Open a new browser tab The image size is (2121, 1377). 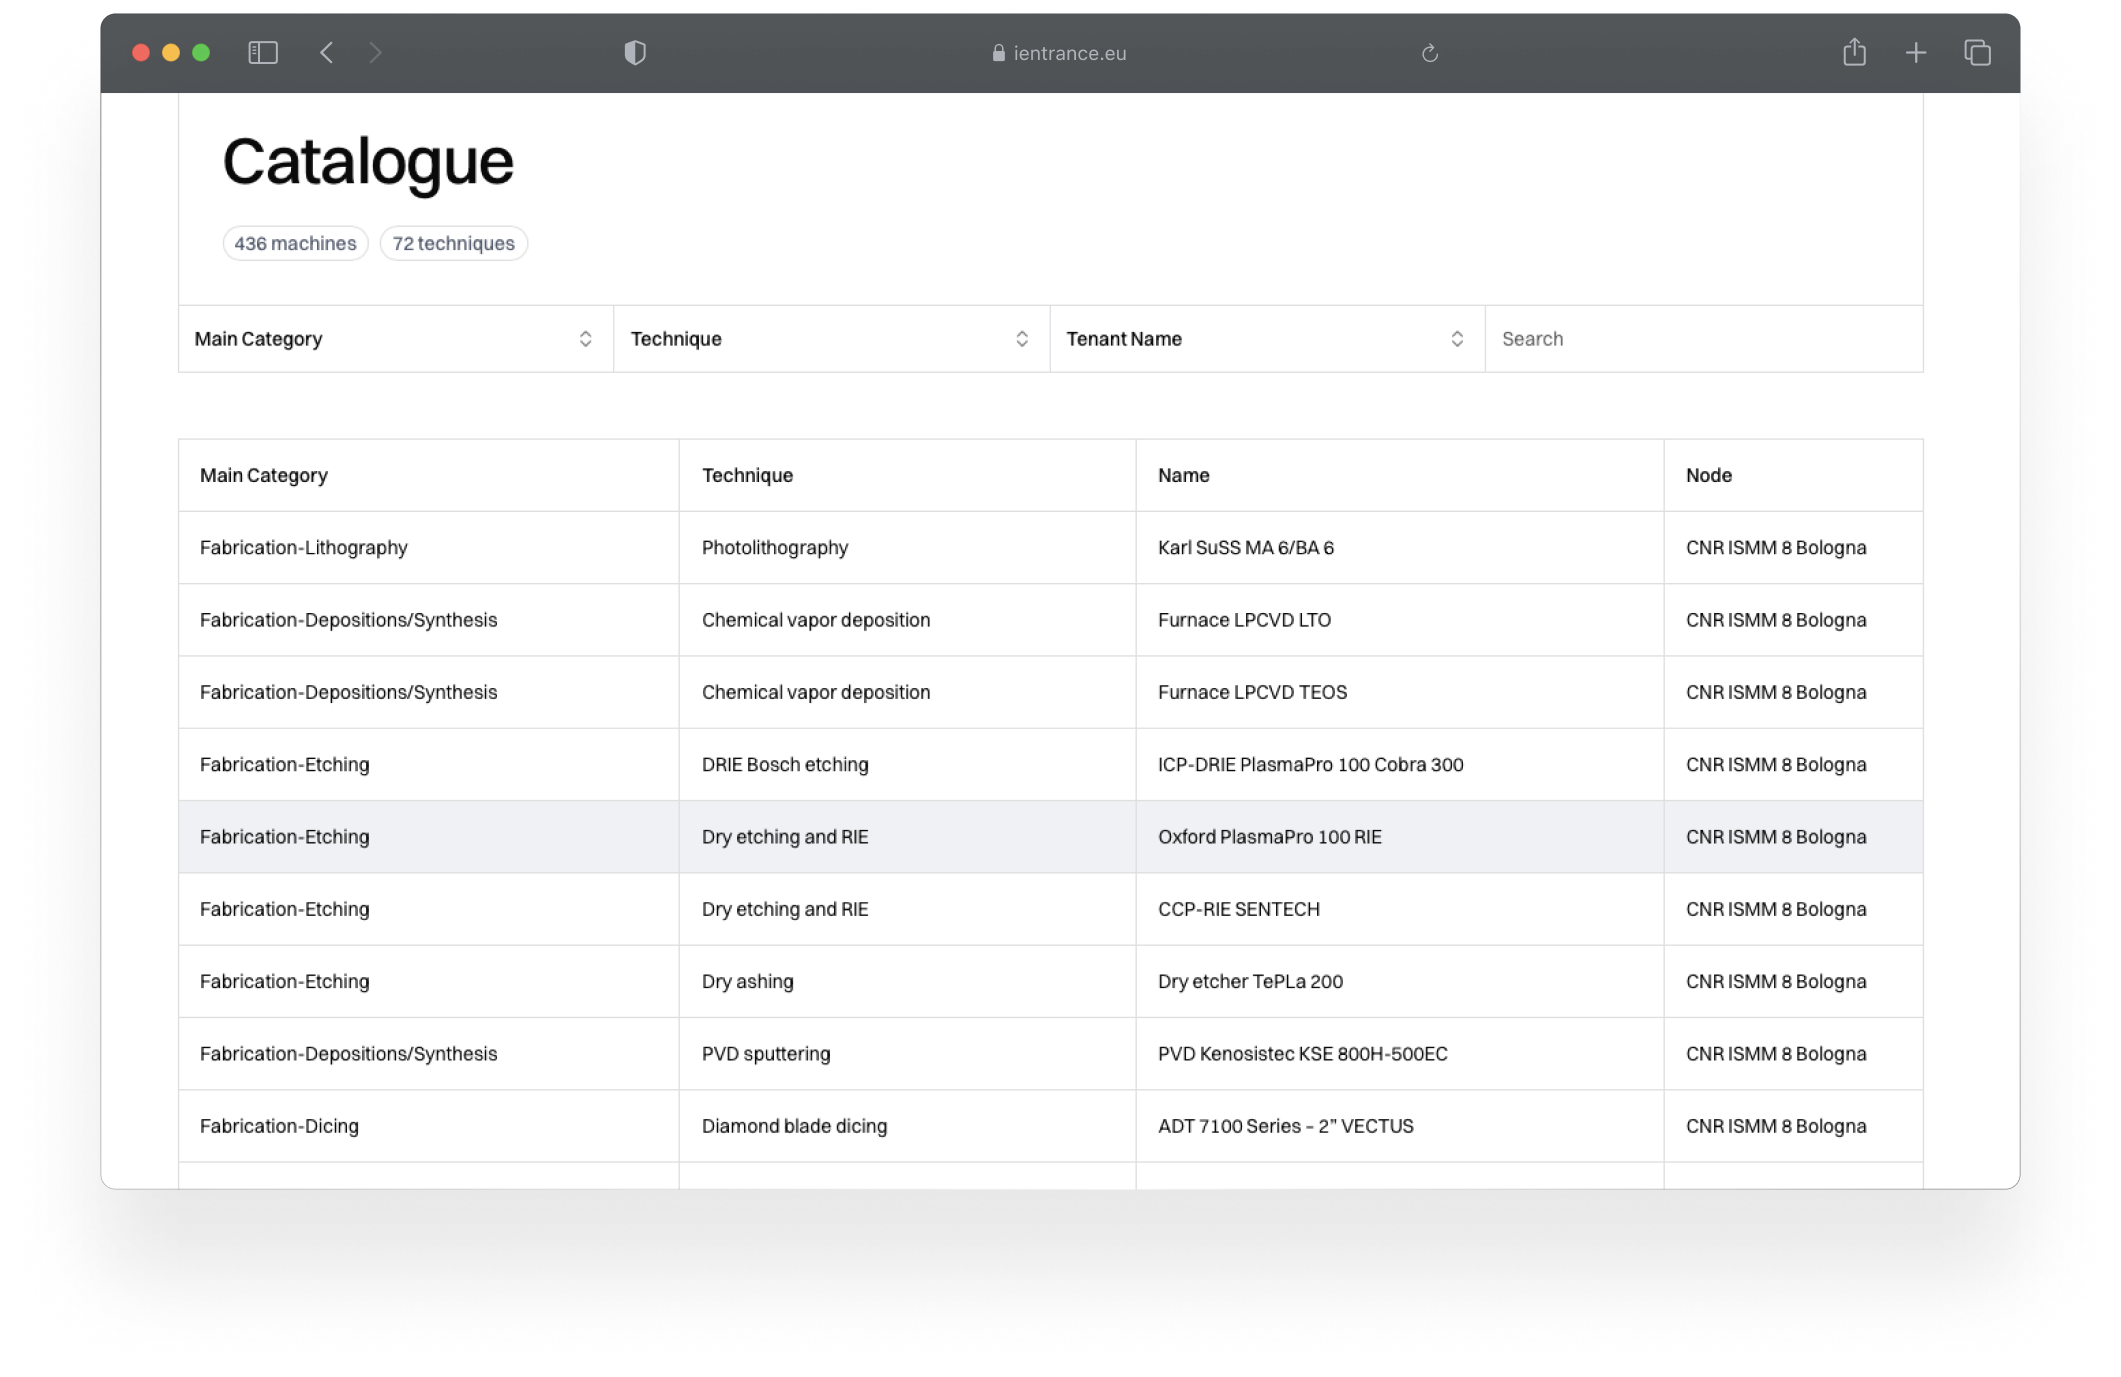1916,52
